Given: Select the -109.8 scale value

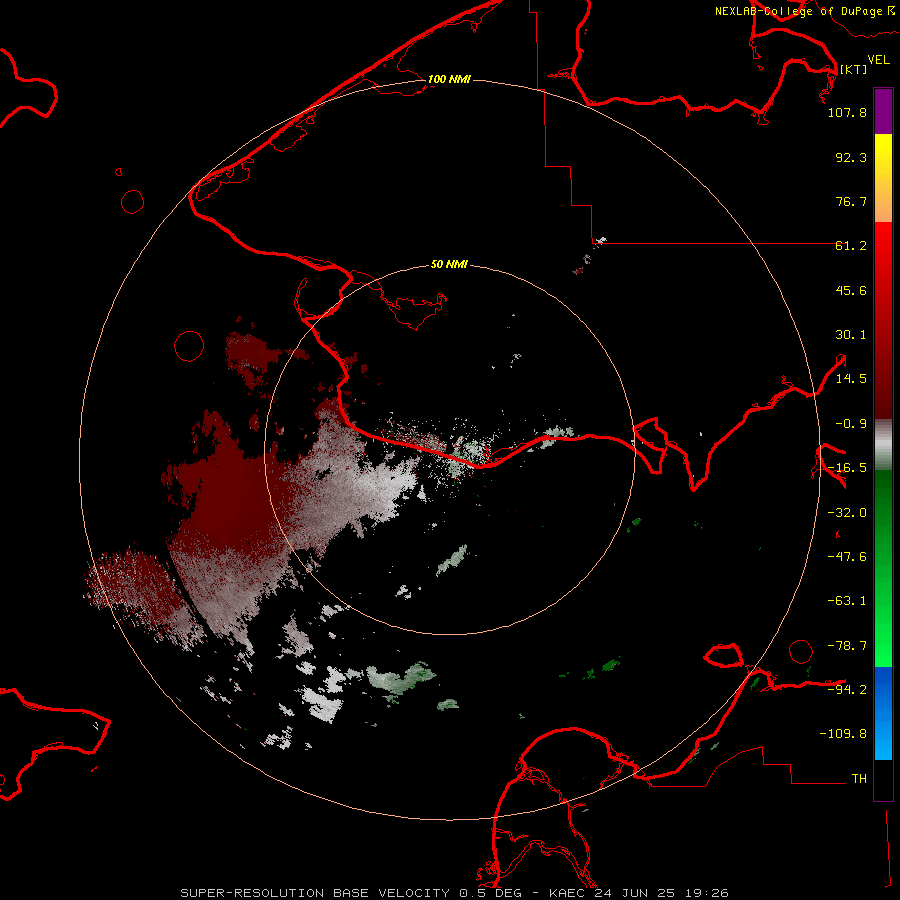Looking at the screenshot, I should [843, 734].
